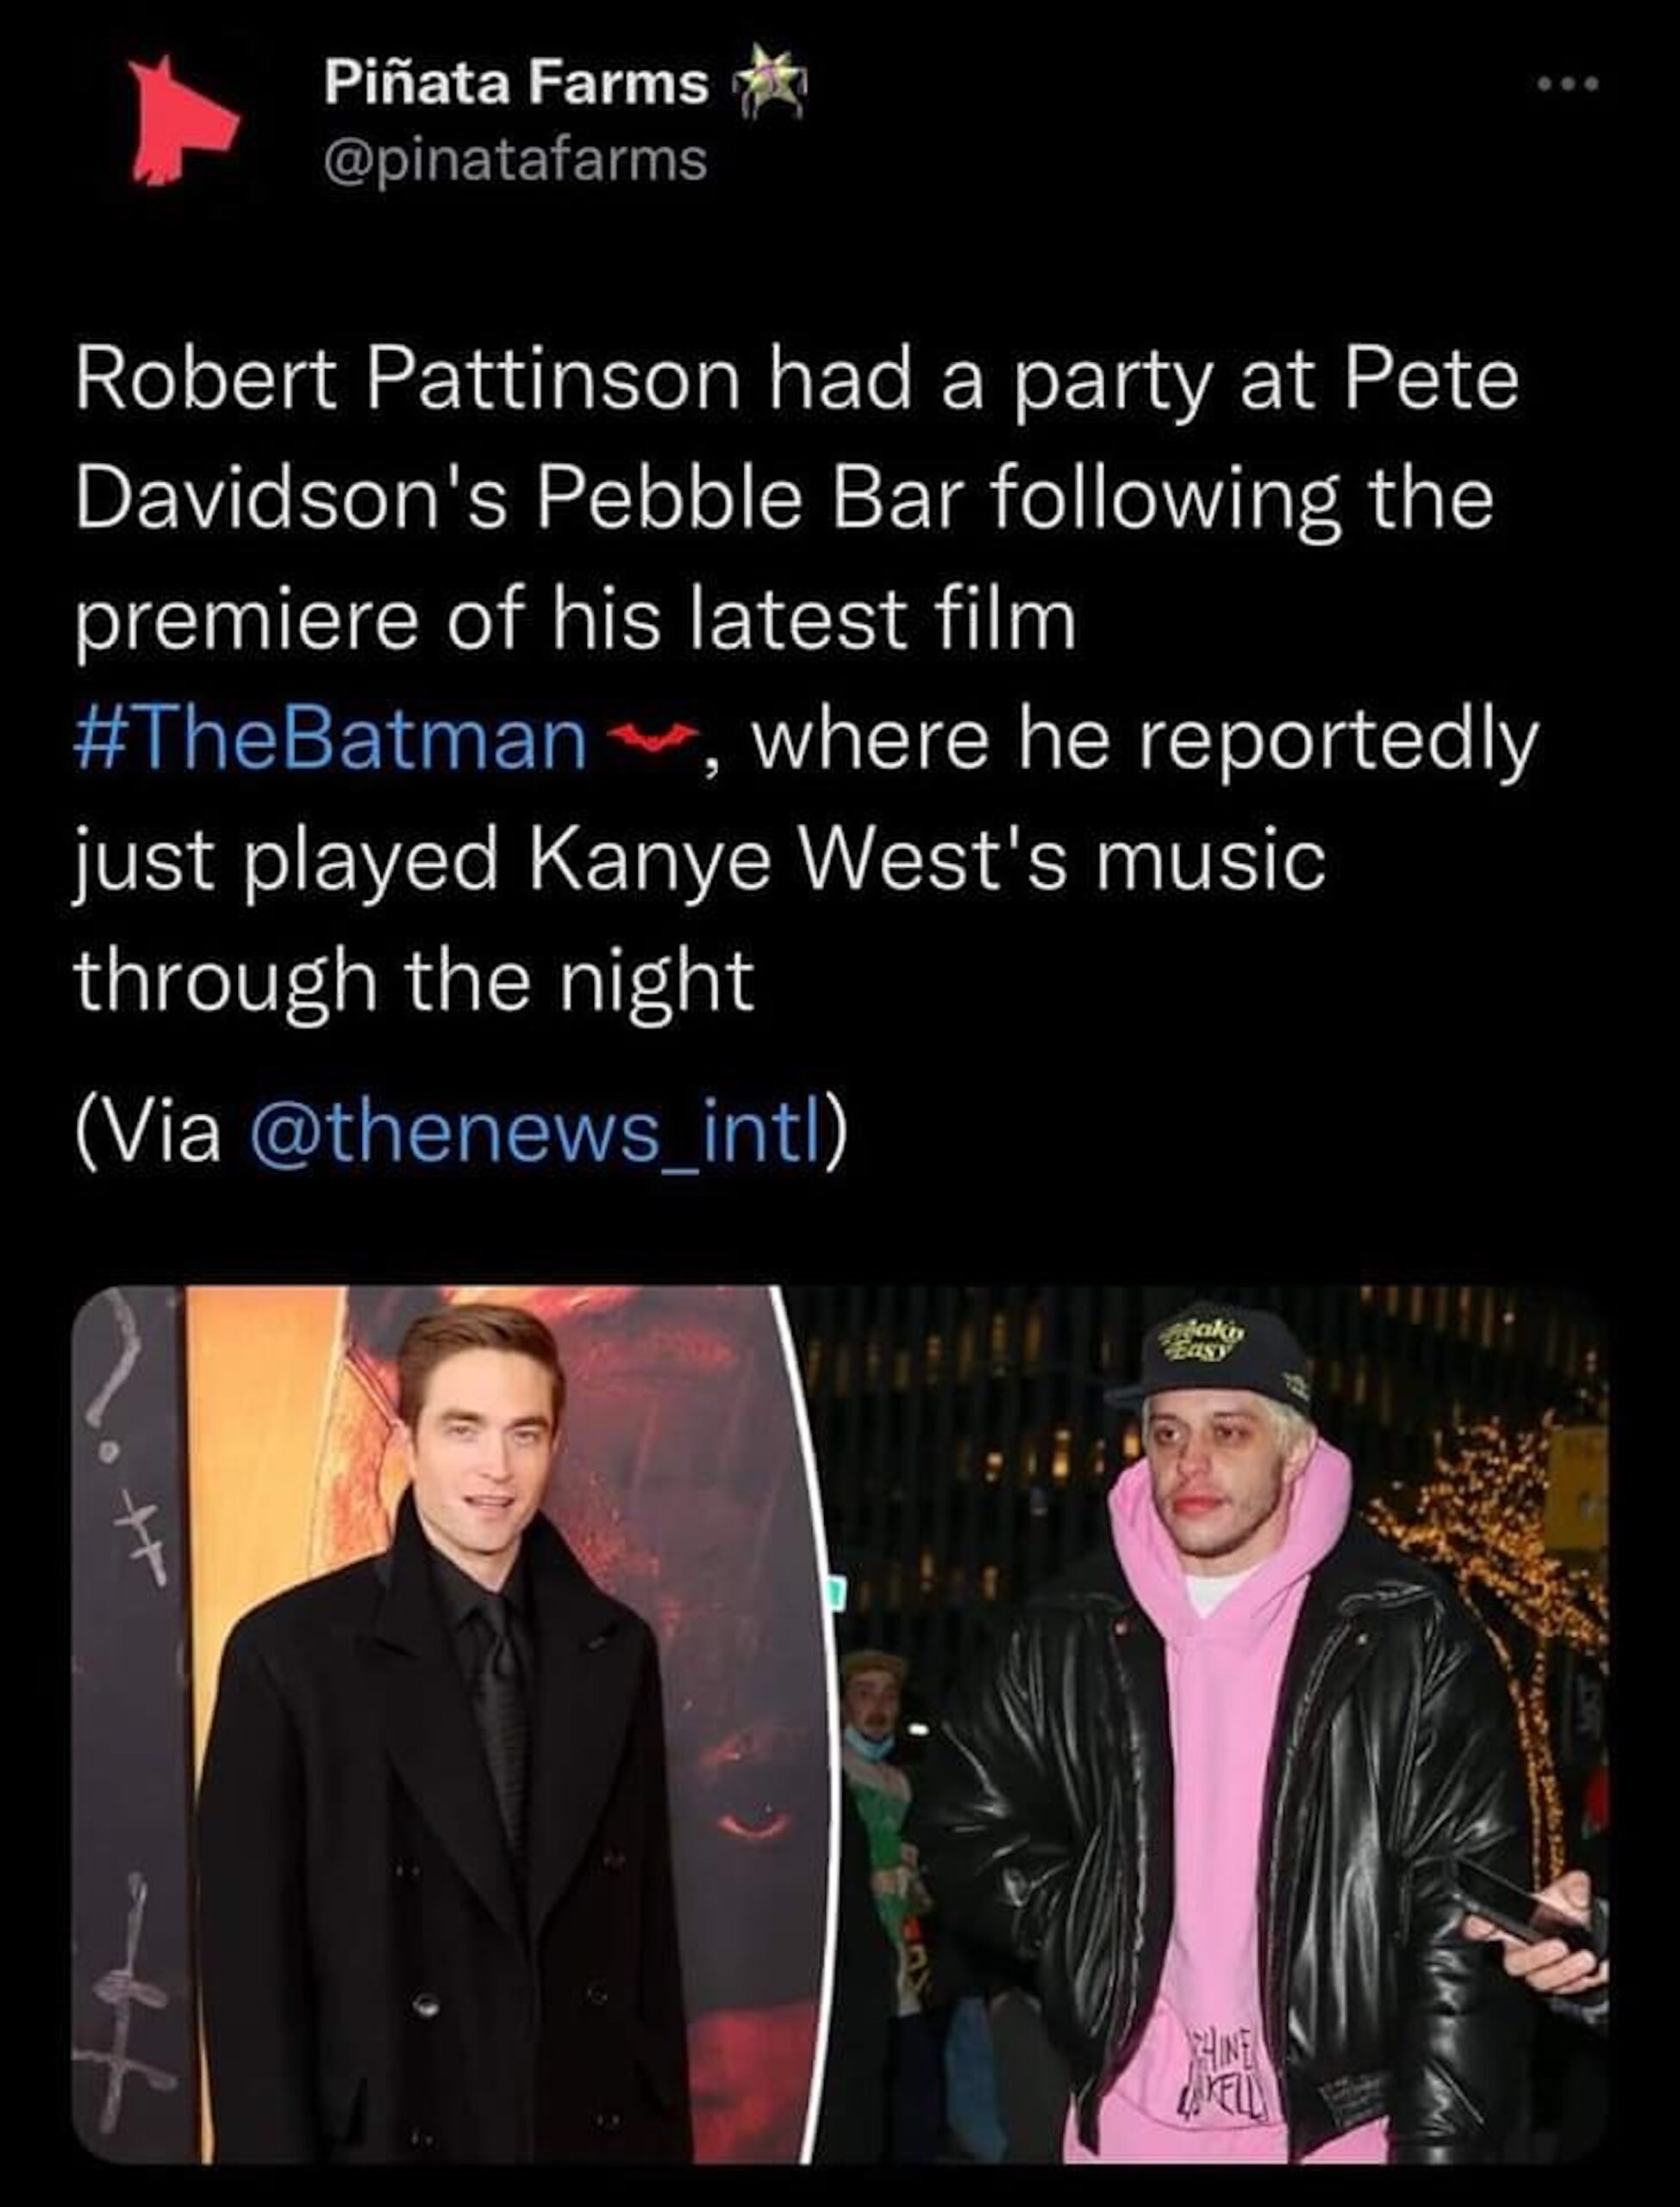Open the three-dot more options menu
The width and height of the screenshot is (1680, 2207).
pyautogui.click(x=1568, y=85)
